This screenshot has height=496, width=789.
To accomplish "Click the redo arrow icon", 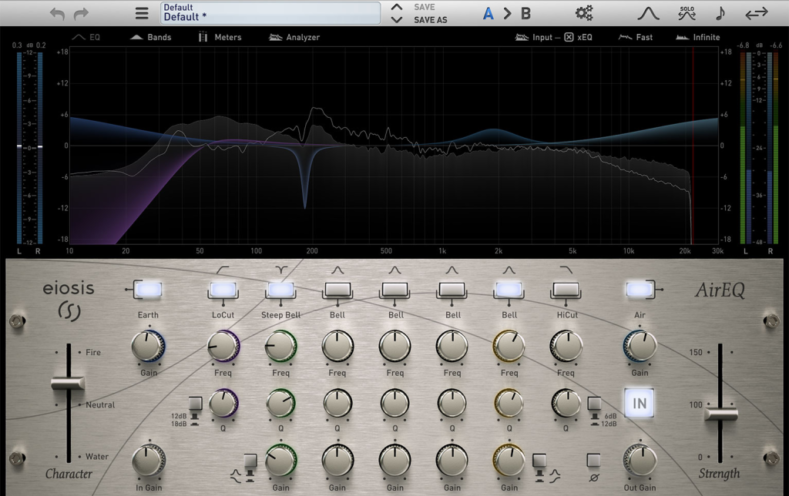I will pos(81,14).
